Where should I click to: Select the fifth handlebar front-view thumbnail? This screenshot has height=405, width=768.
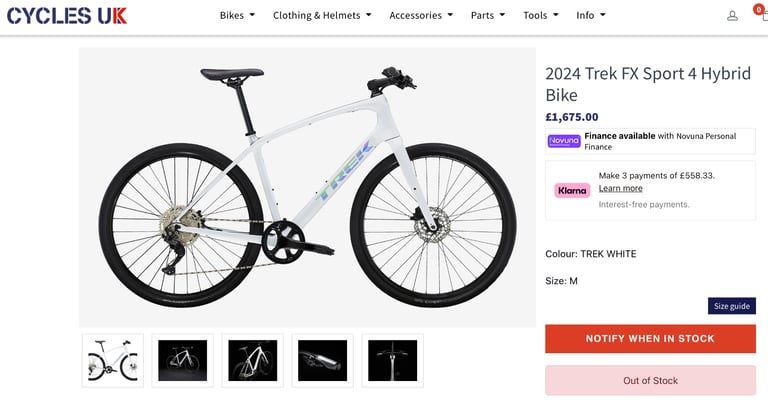coord(393,360)
